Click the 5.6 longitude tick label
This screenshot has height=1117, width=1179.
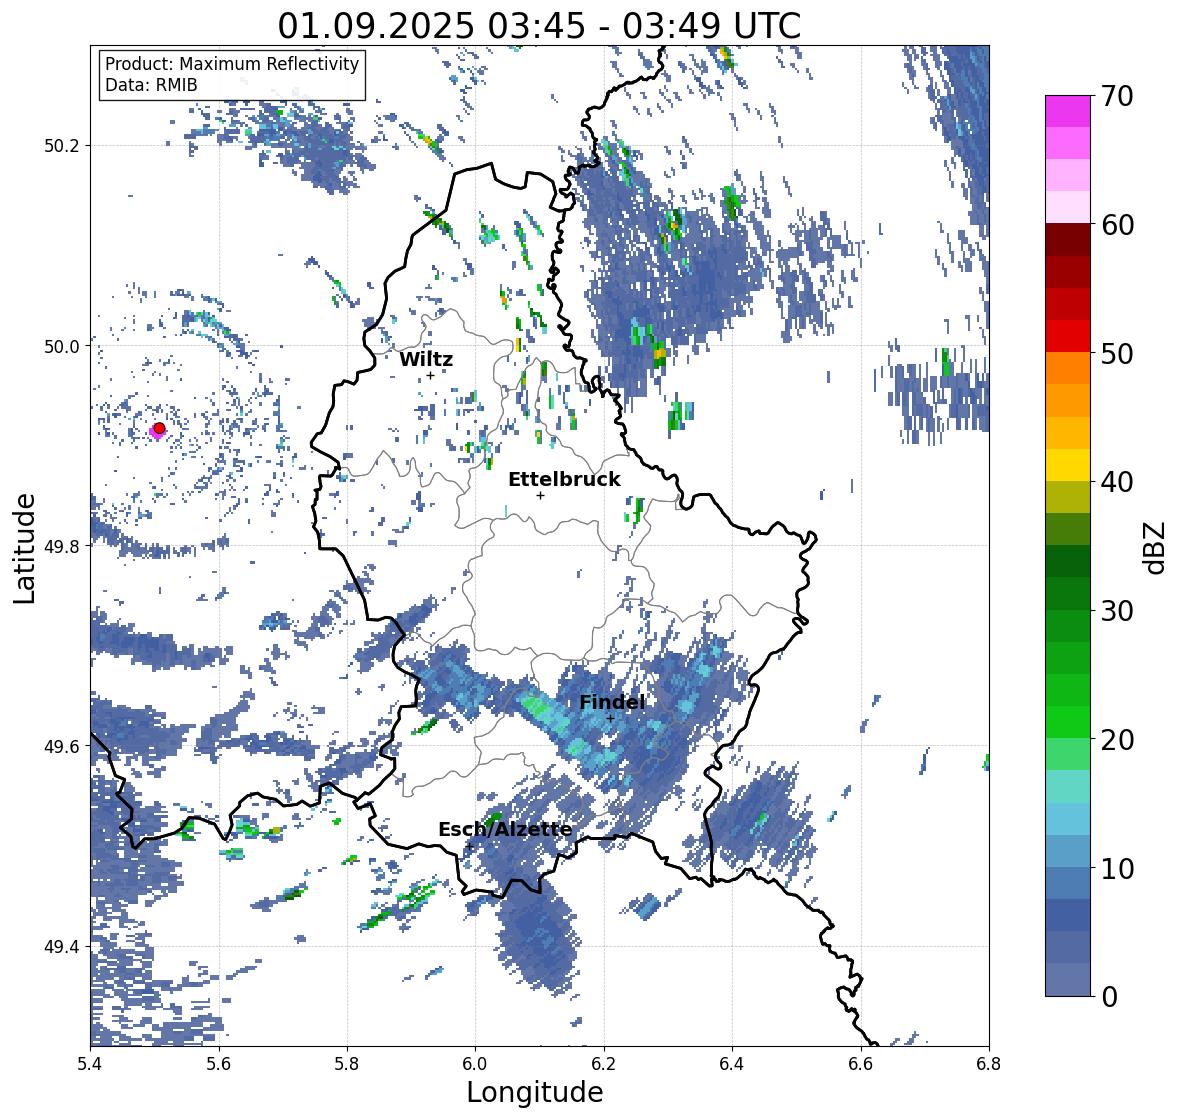(218, 1064)
